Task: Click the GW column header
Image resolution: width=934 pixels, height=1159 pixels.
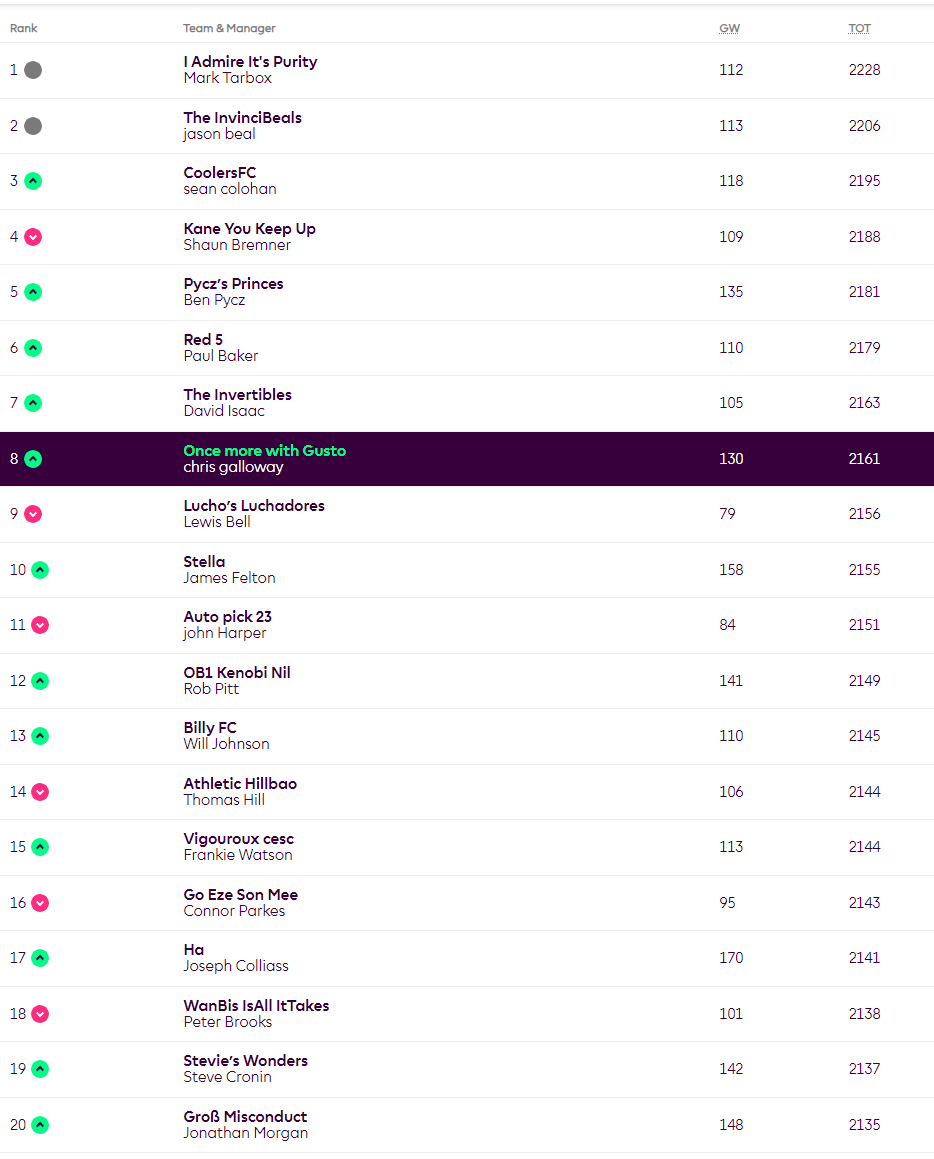Action: pos(730,28)
